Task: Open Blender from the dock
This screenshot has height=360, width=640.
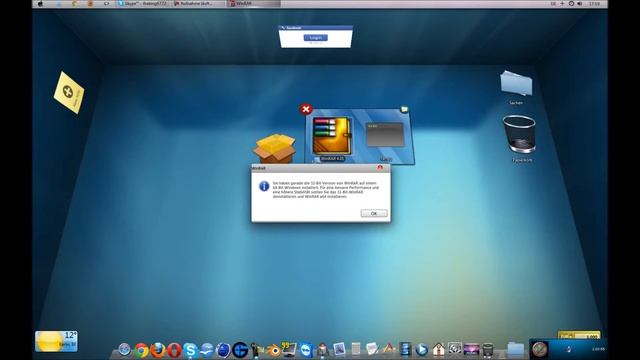Action: [x=273, y=350]
